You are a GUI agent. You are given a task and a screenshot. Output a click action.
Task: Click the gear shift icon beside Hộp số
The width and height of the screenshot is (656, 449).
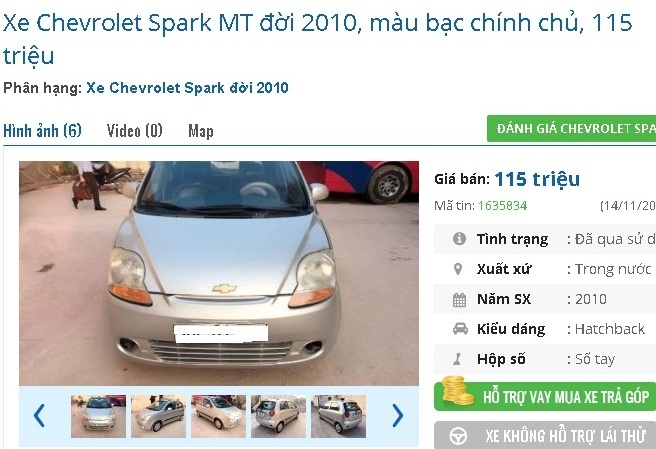click(457, 359)
